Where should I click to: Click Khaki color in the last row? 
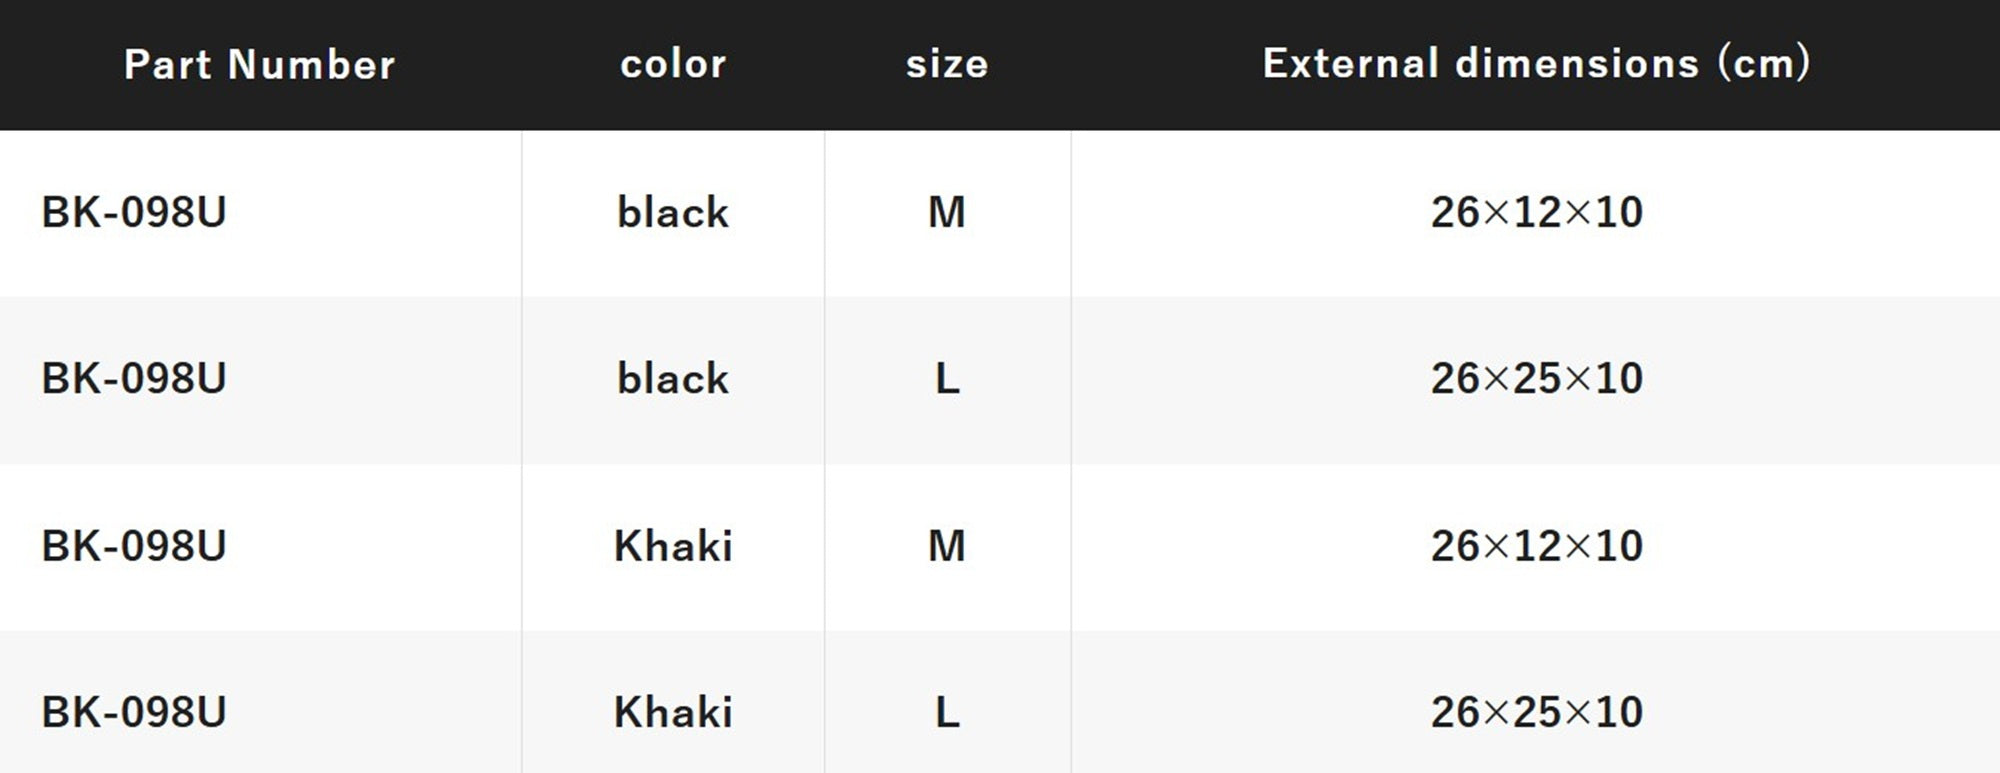coord(673,712)
